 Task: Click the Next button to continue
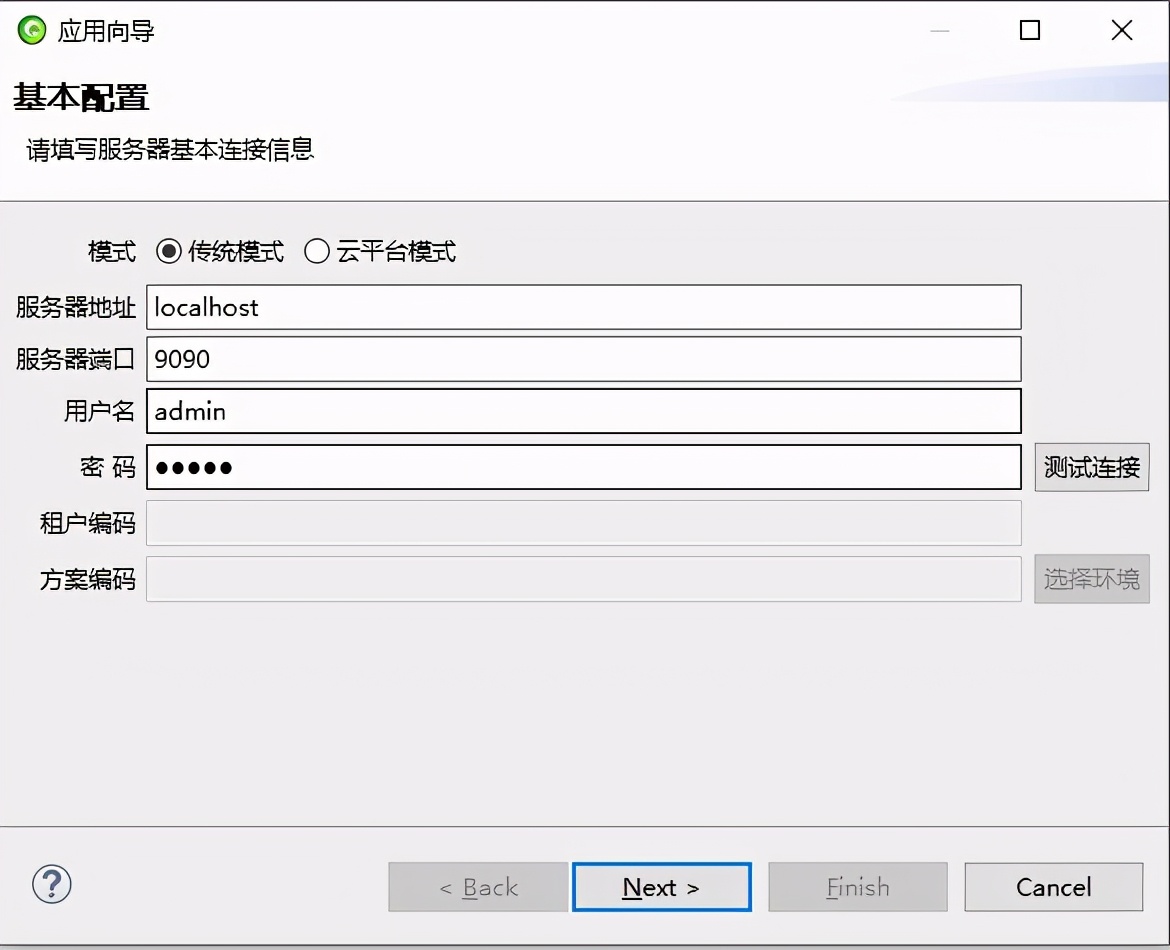point(661,887)
